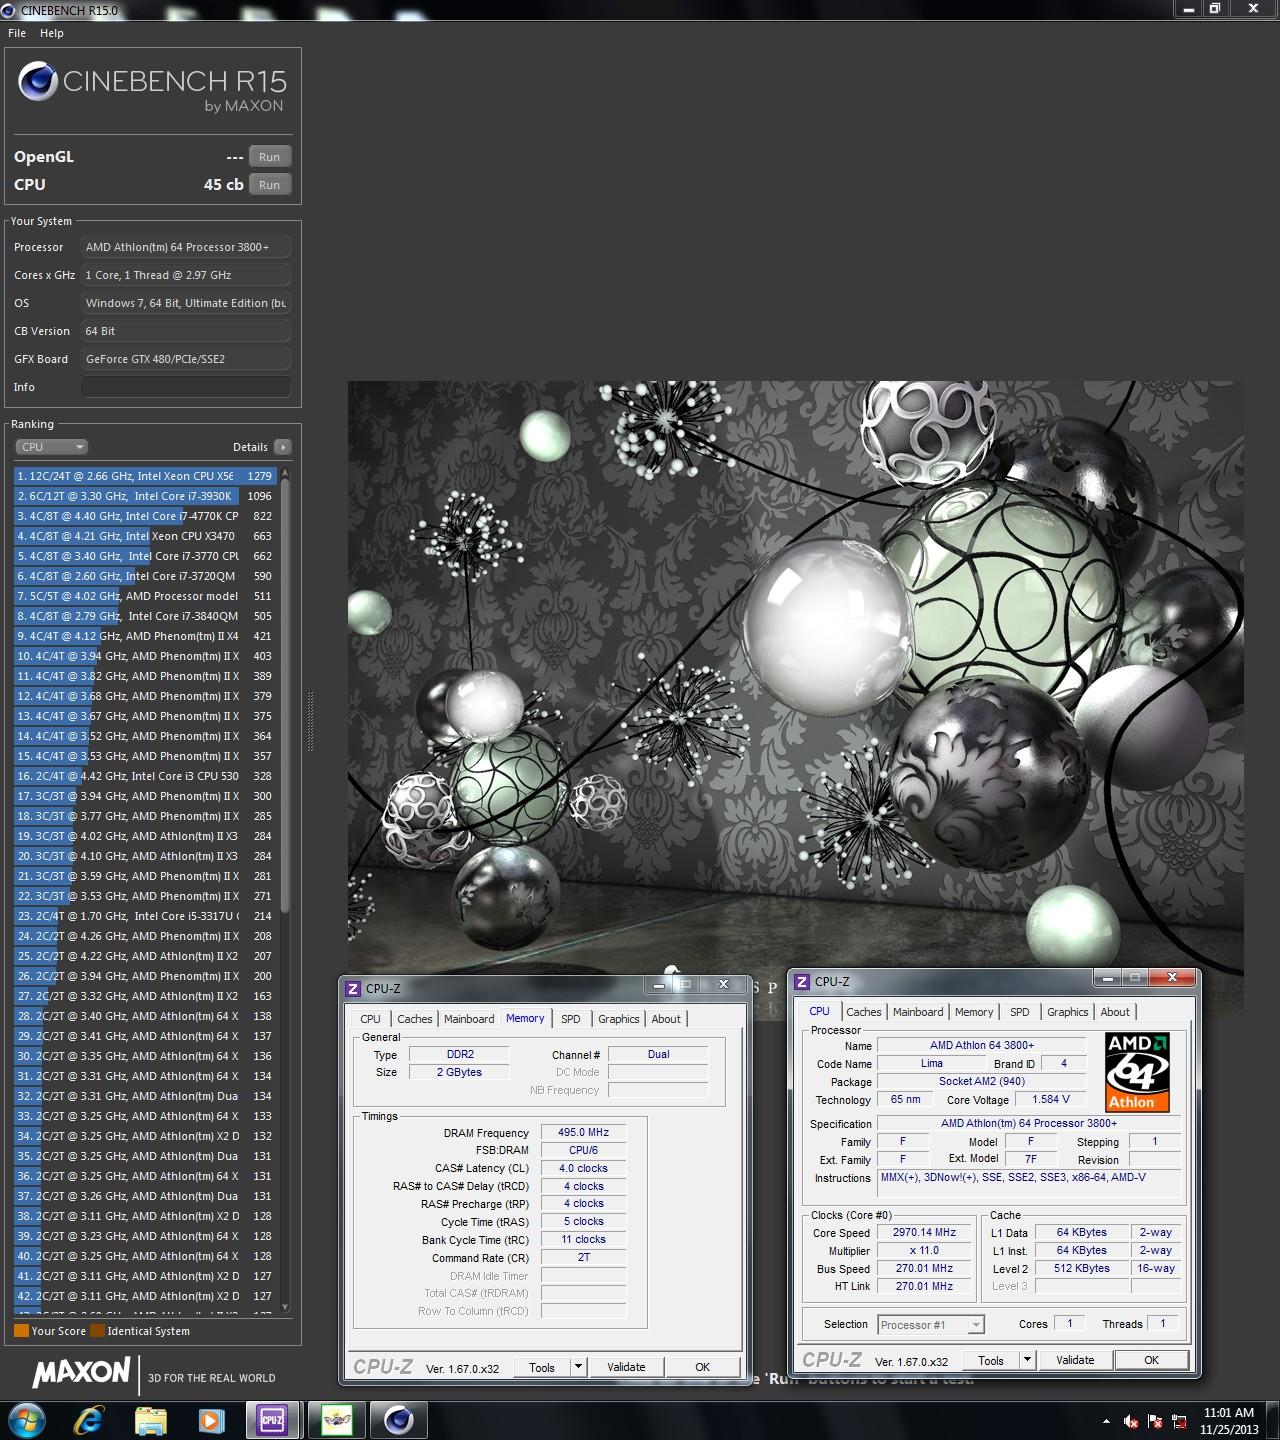Click the muted volume tray icon
1280x1440 pixels.
1131,1421
